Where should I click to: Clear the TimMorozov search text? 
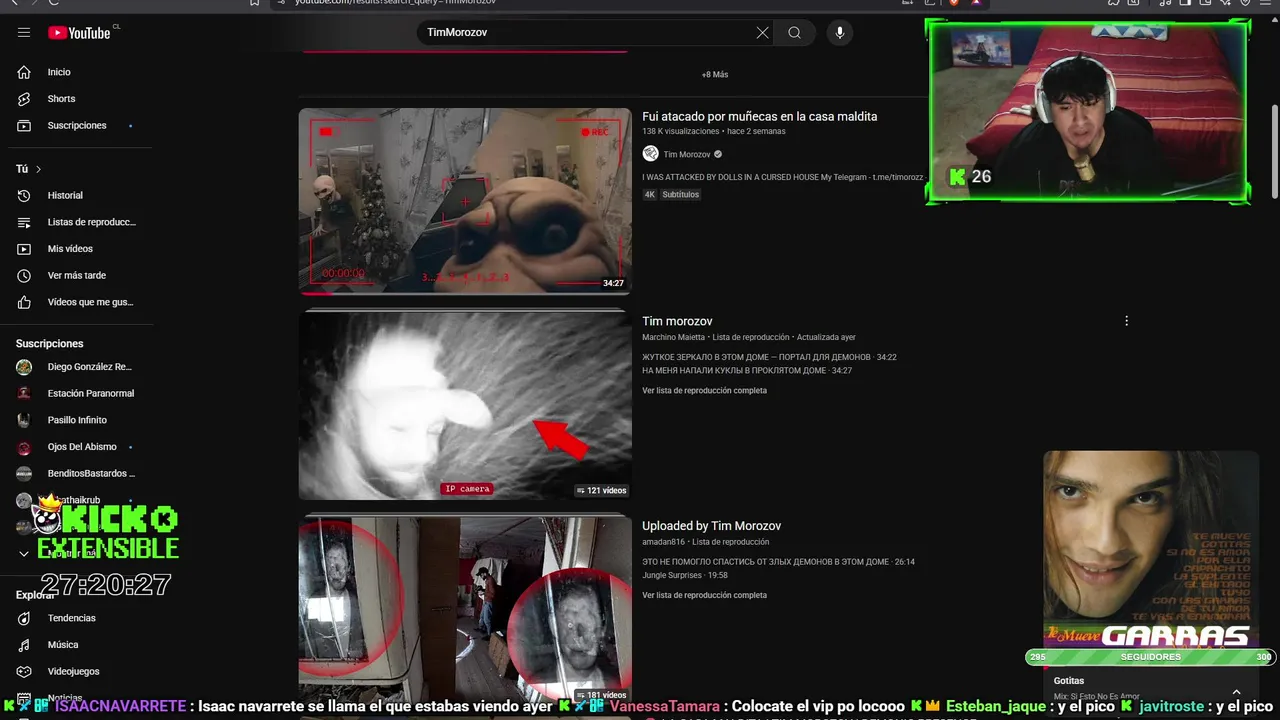coord(762,33)
